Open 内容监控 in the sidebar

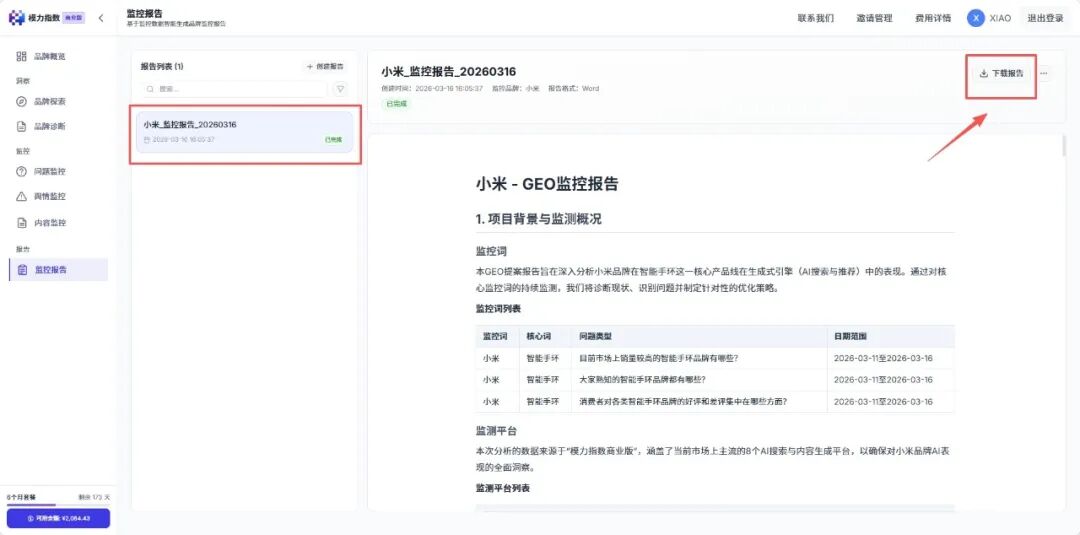(50, 223)
